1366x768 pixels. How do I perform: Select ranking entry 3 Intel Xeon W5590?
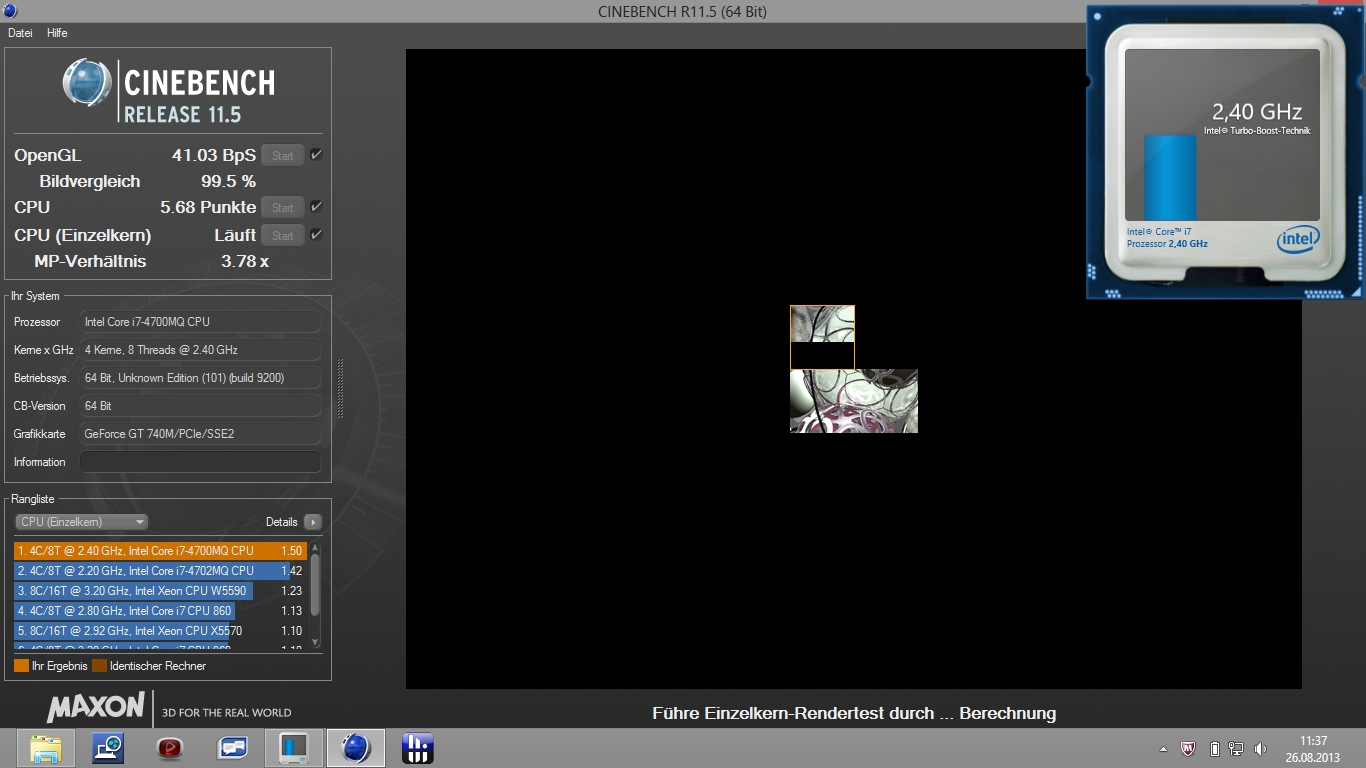[x=160, y=591]
